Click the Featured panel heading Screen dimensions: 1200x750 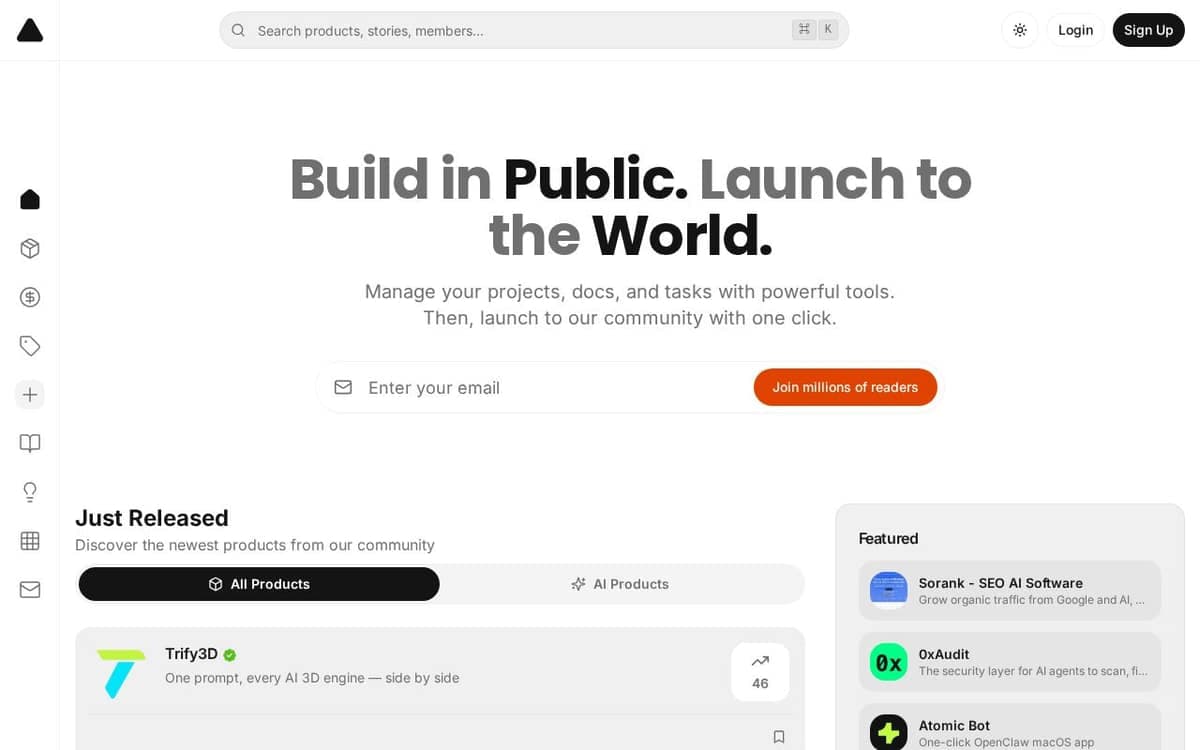888,538
